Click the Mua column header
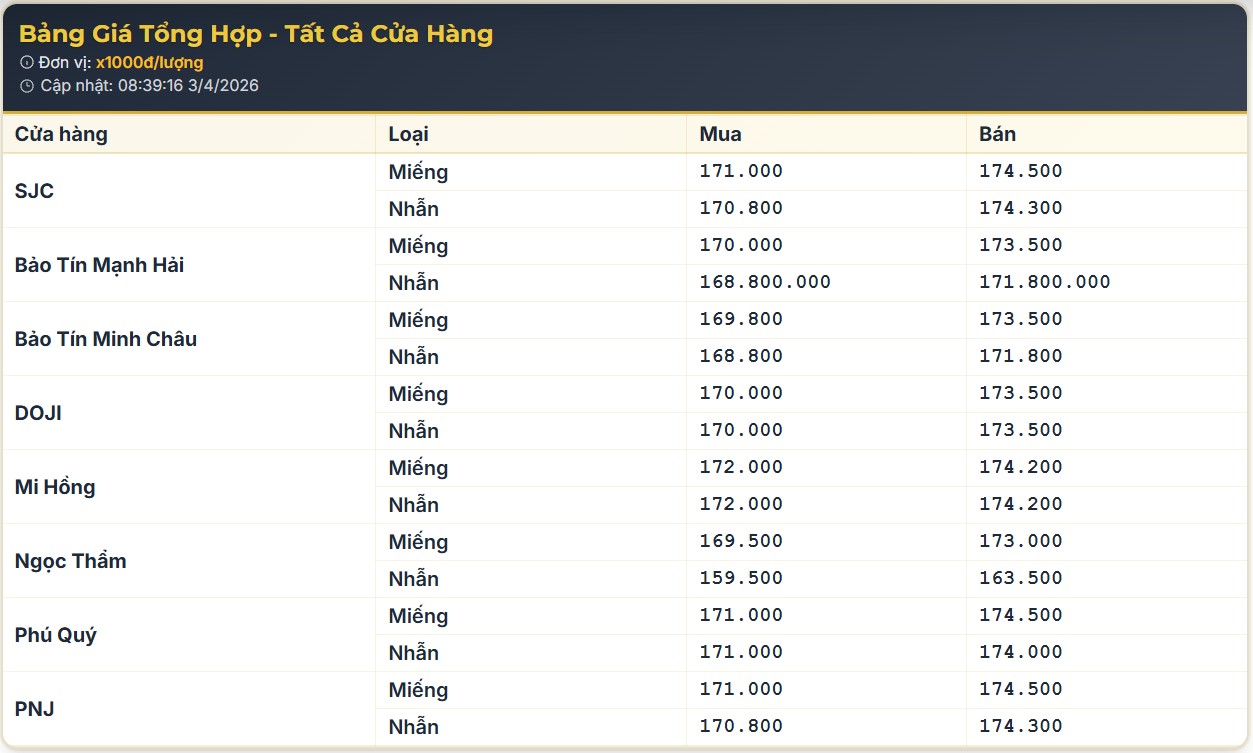Viewport: 1253px width, 753px height. tap(720, 134)
